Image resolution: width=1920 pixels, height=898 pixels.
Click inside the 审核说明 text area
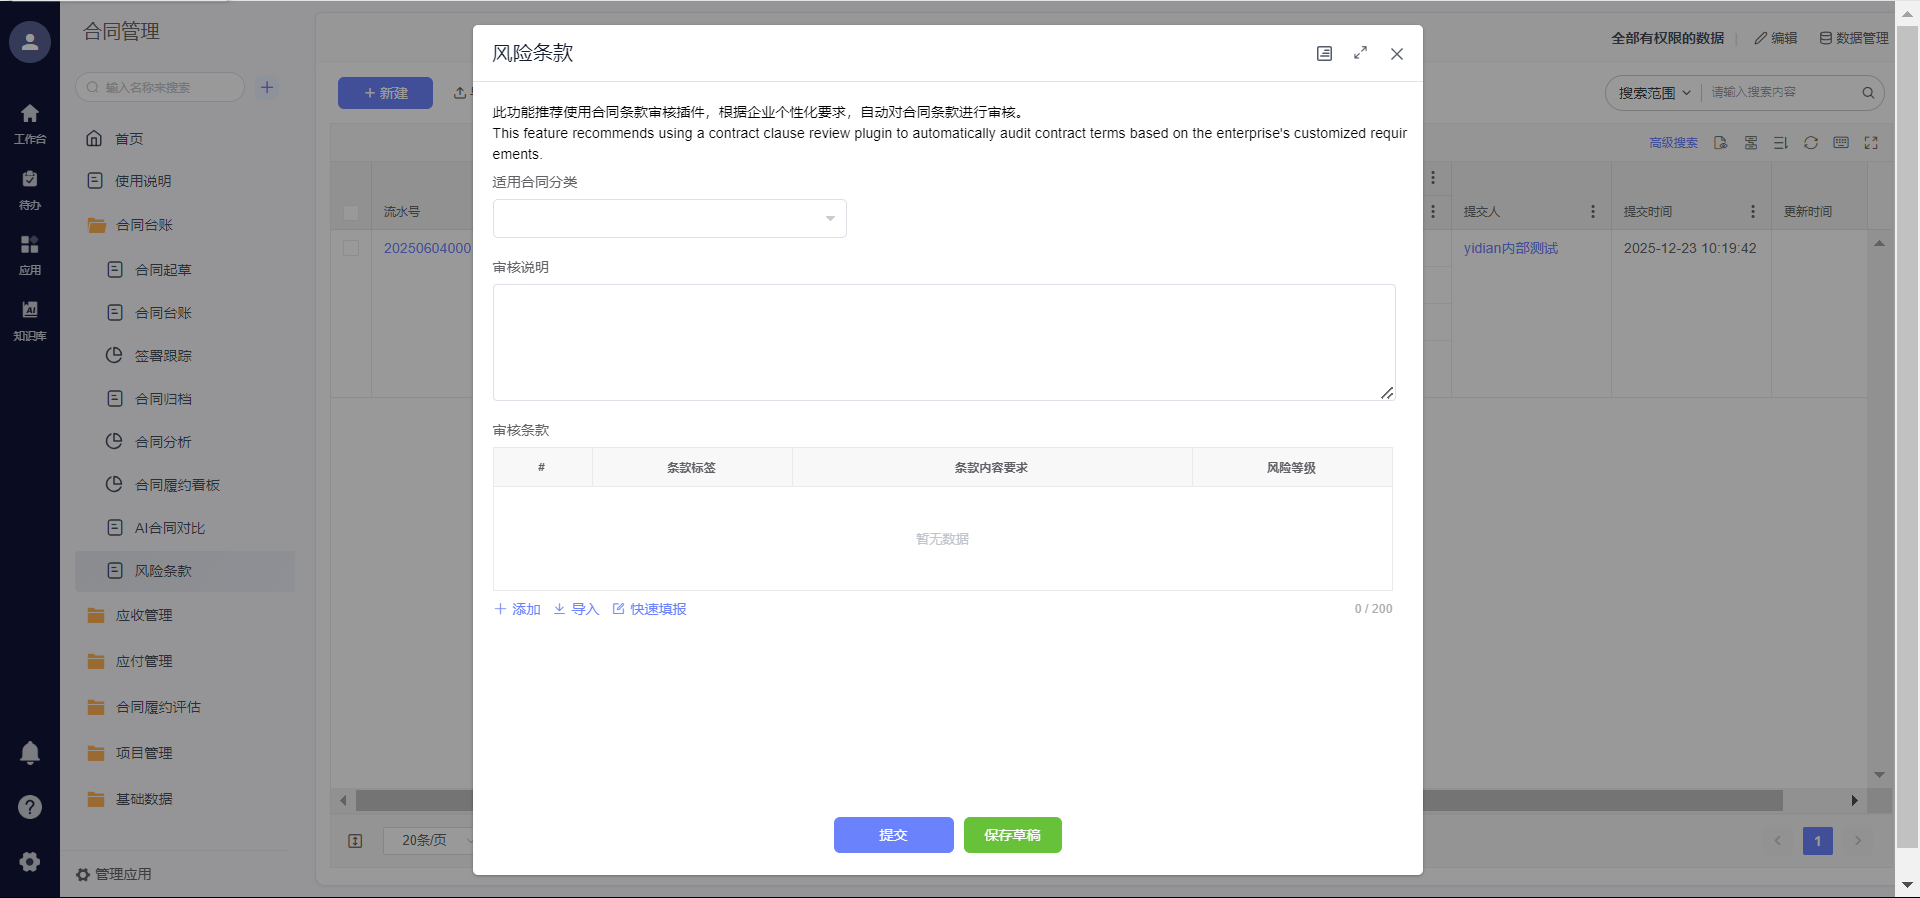(x=943, y=342)
